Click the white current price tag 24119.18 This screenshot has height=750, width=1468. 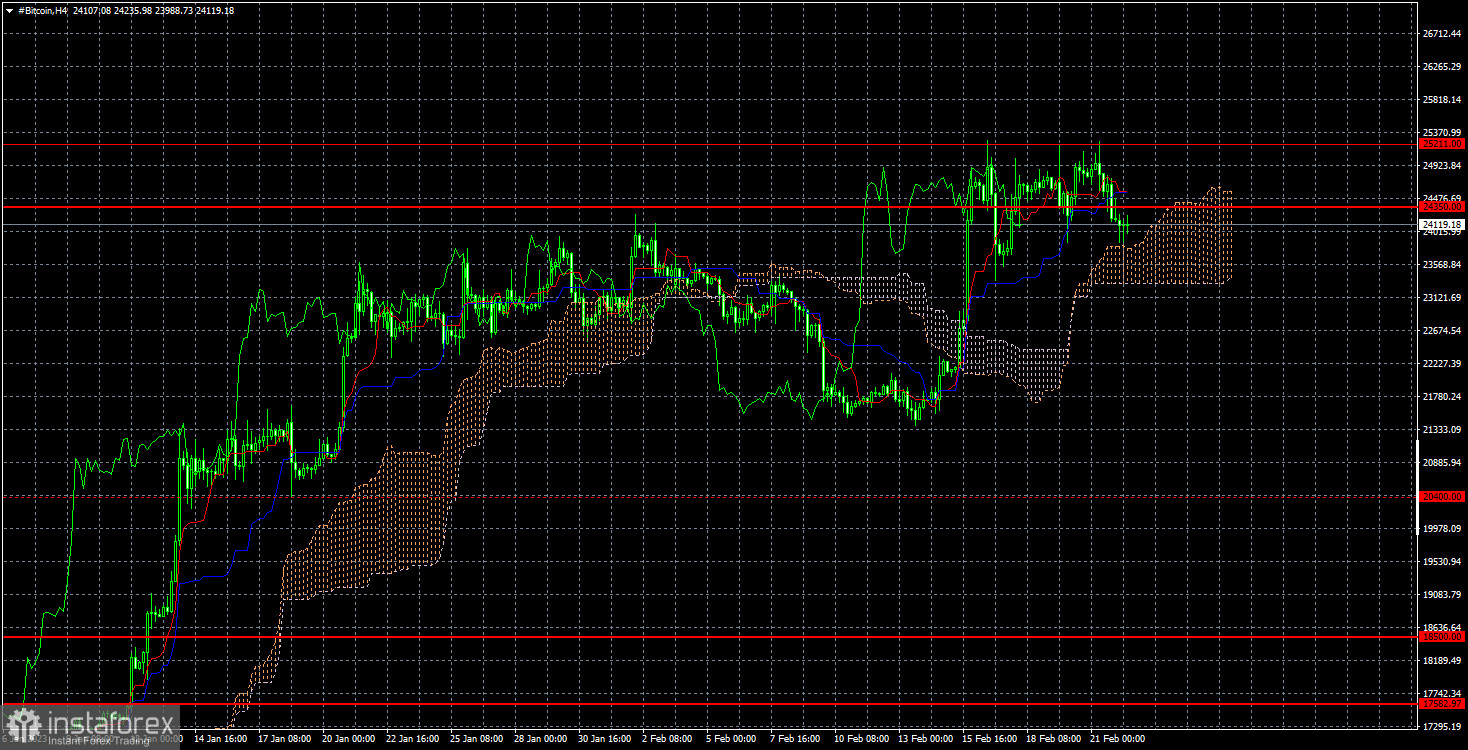pos(1442,224)
